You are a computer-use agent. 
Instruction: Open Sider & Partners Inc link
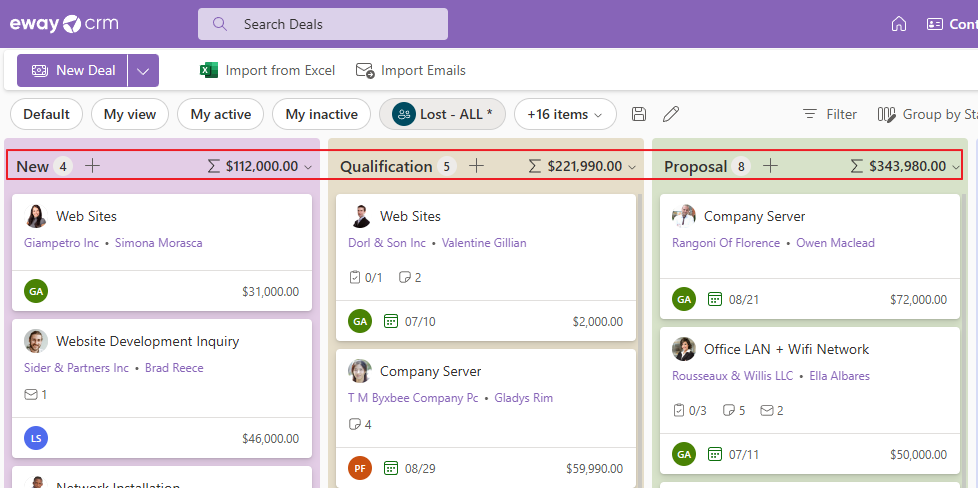coord(76,368)
